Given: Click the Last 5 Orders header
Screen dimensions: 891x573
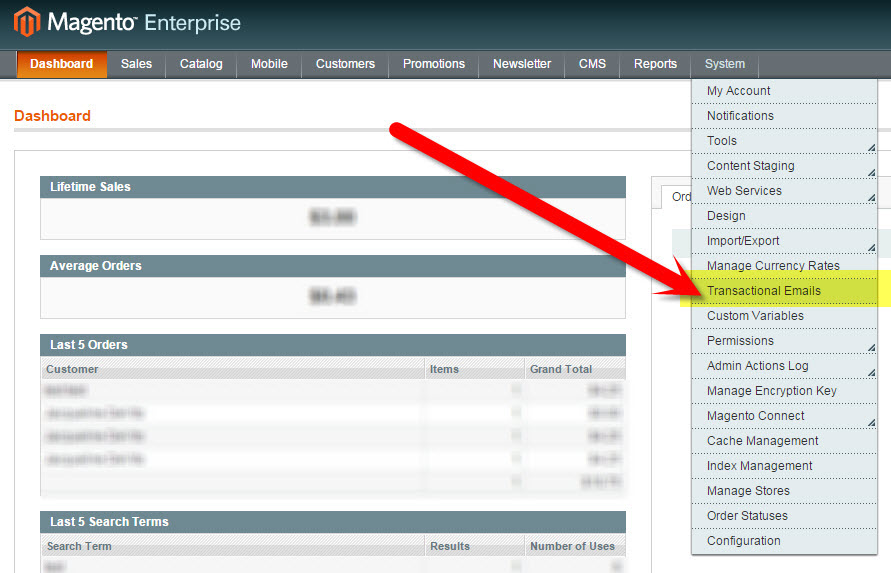Looking at the screenshot, I should [x=333, y=345].
